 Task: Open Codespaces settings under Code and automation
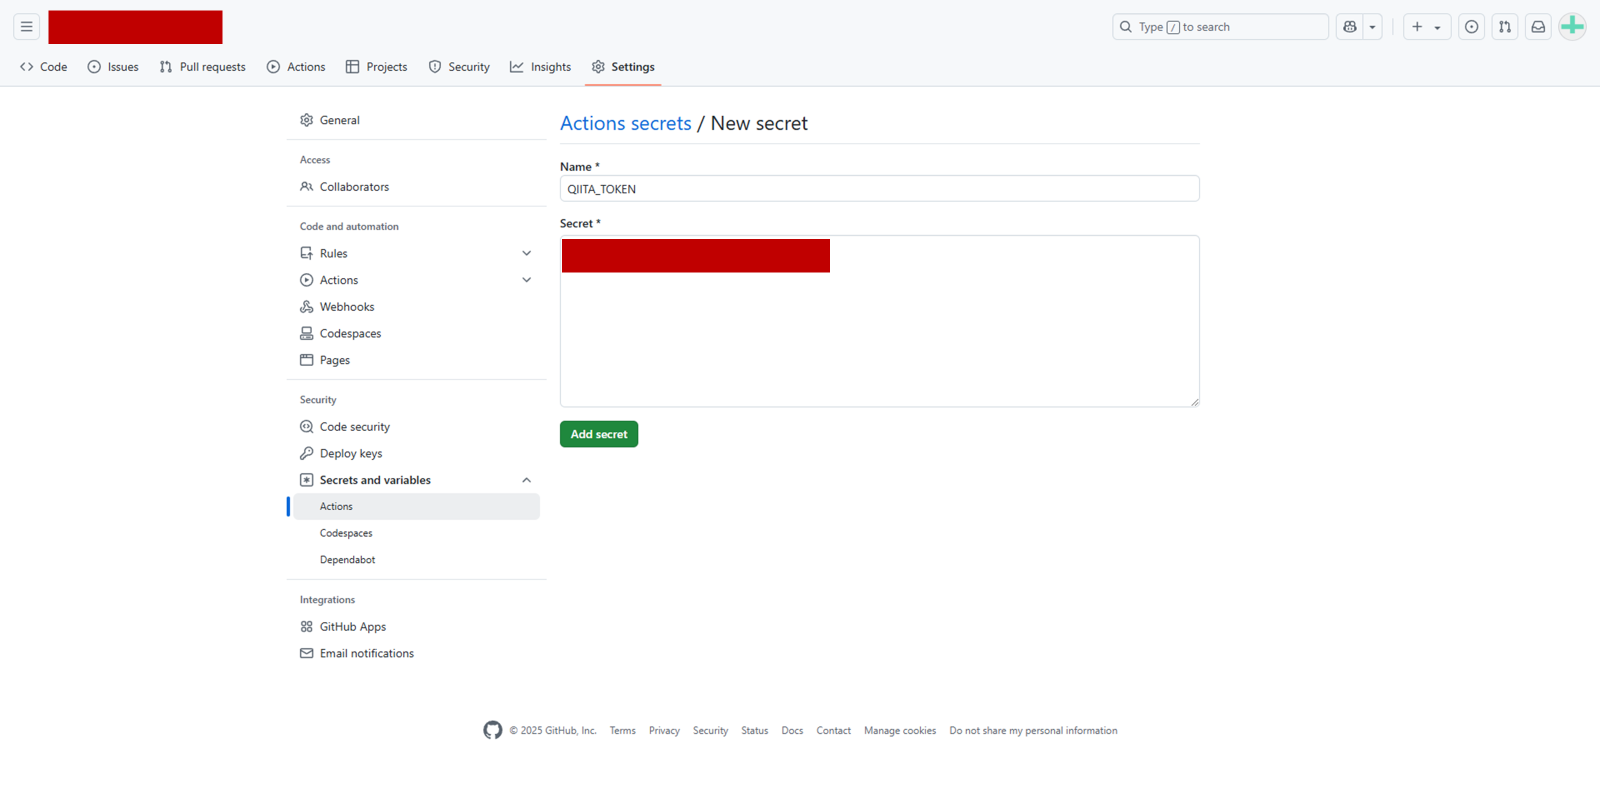416,334
